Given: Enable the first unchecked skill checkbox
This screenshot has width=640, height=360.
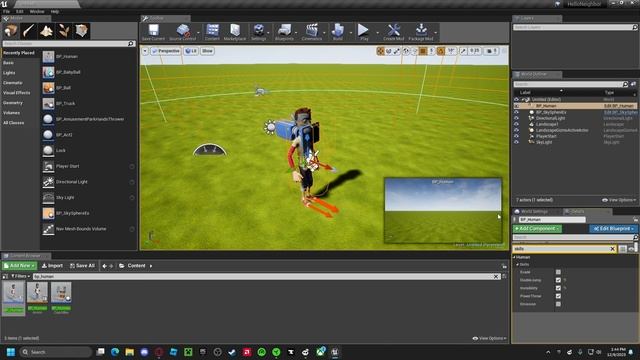Looking at the screenshot, I should pos(558,272).
